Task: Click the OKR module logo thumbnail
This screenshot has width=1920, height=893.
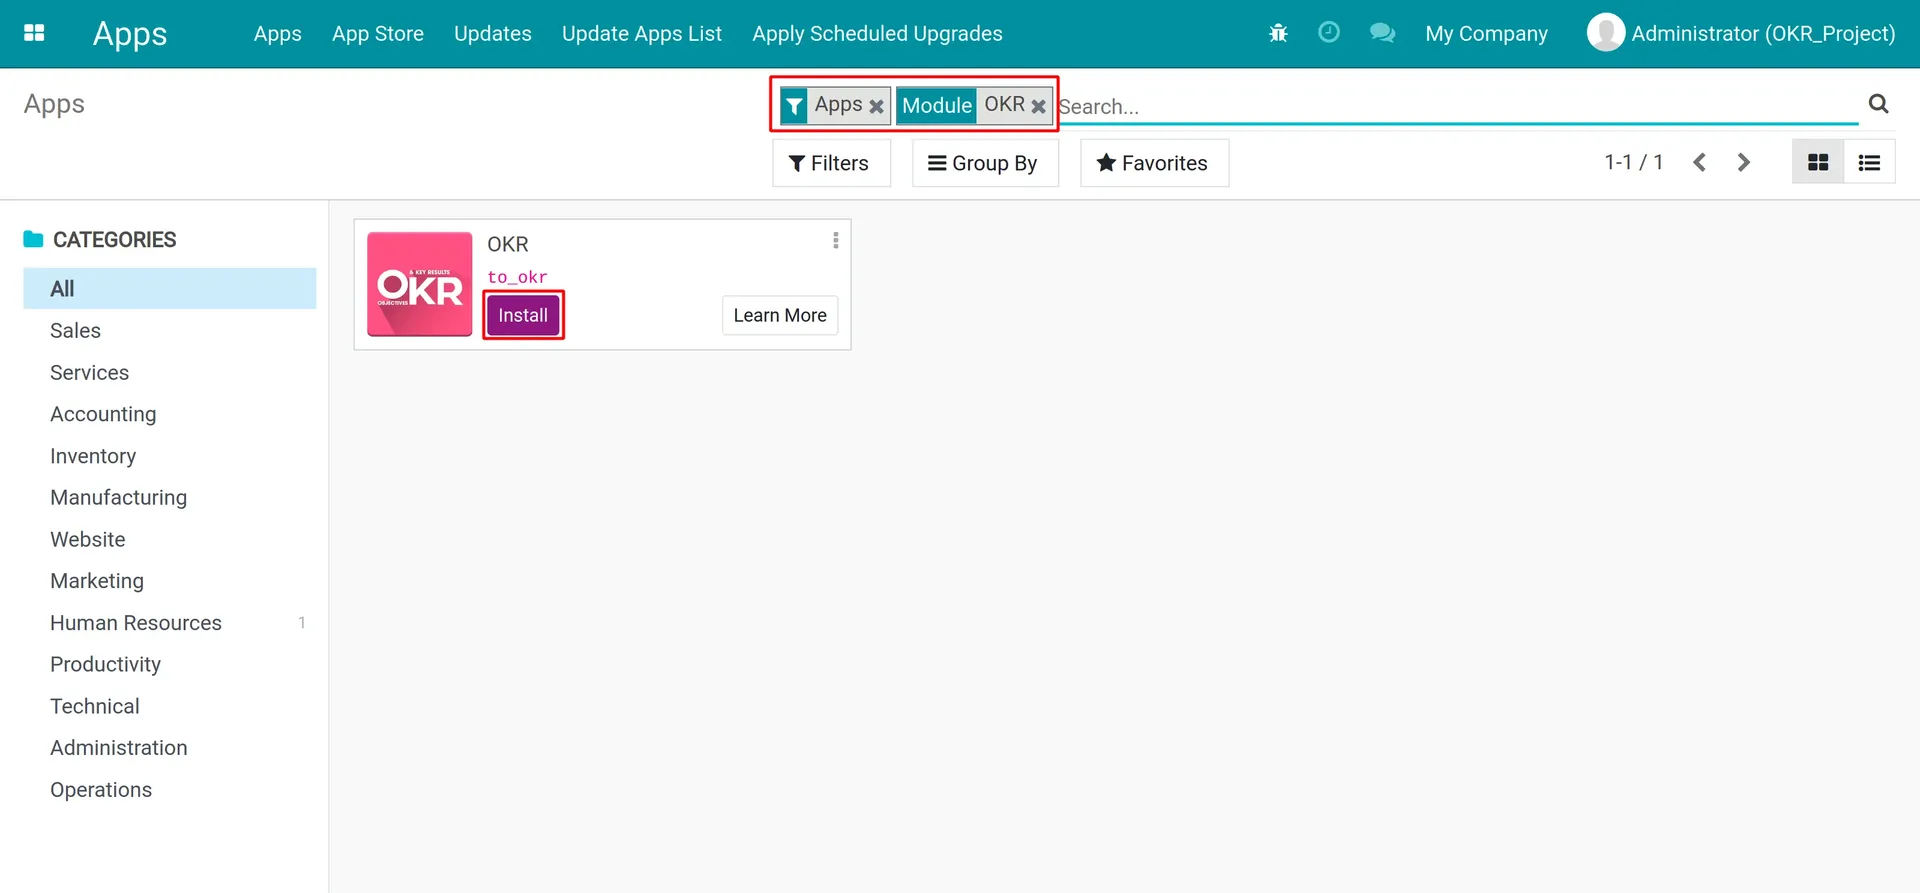Action: coord(419,284)
